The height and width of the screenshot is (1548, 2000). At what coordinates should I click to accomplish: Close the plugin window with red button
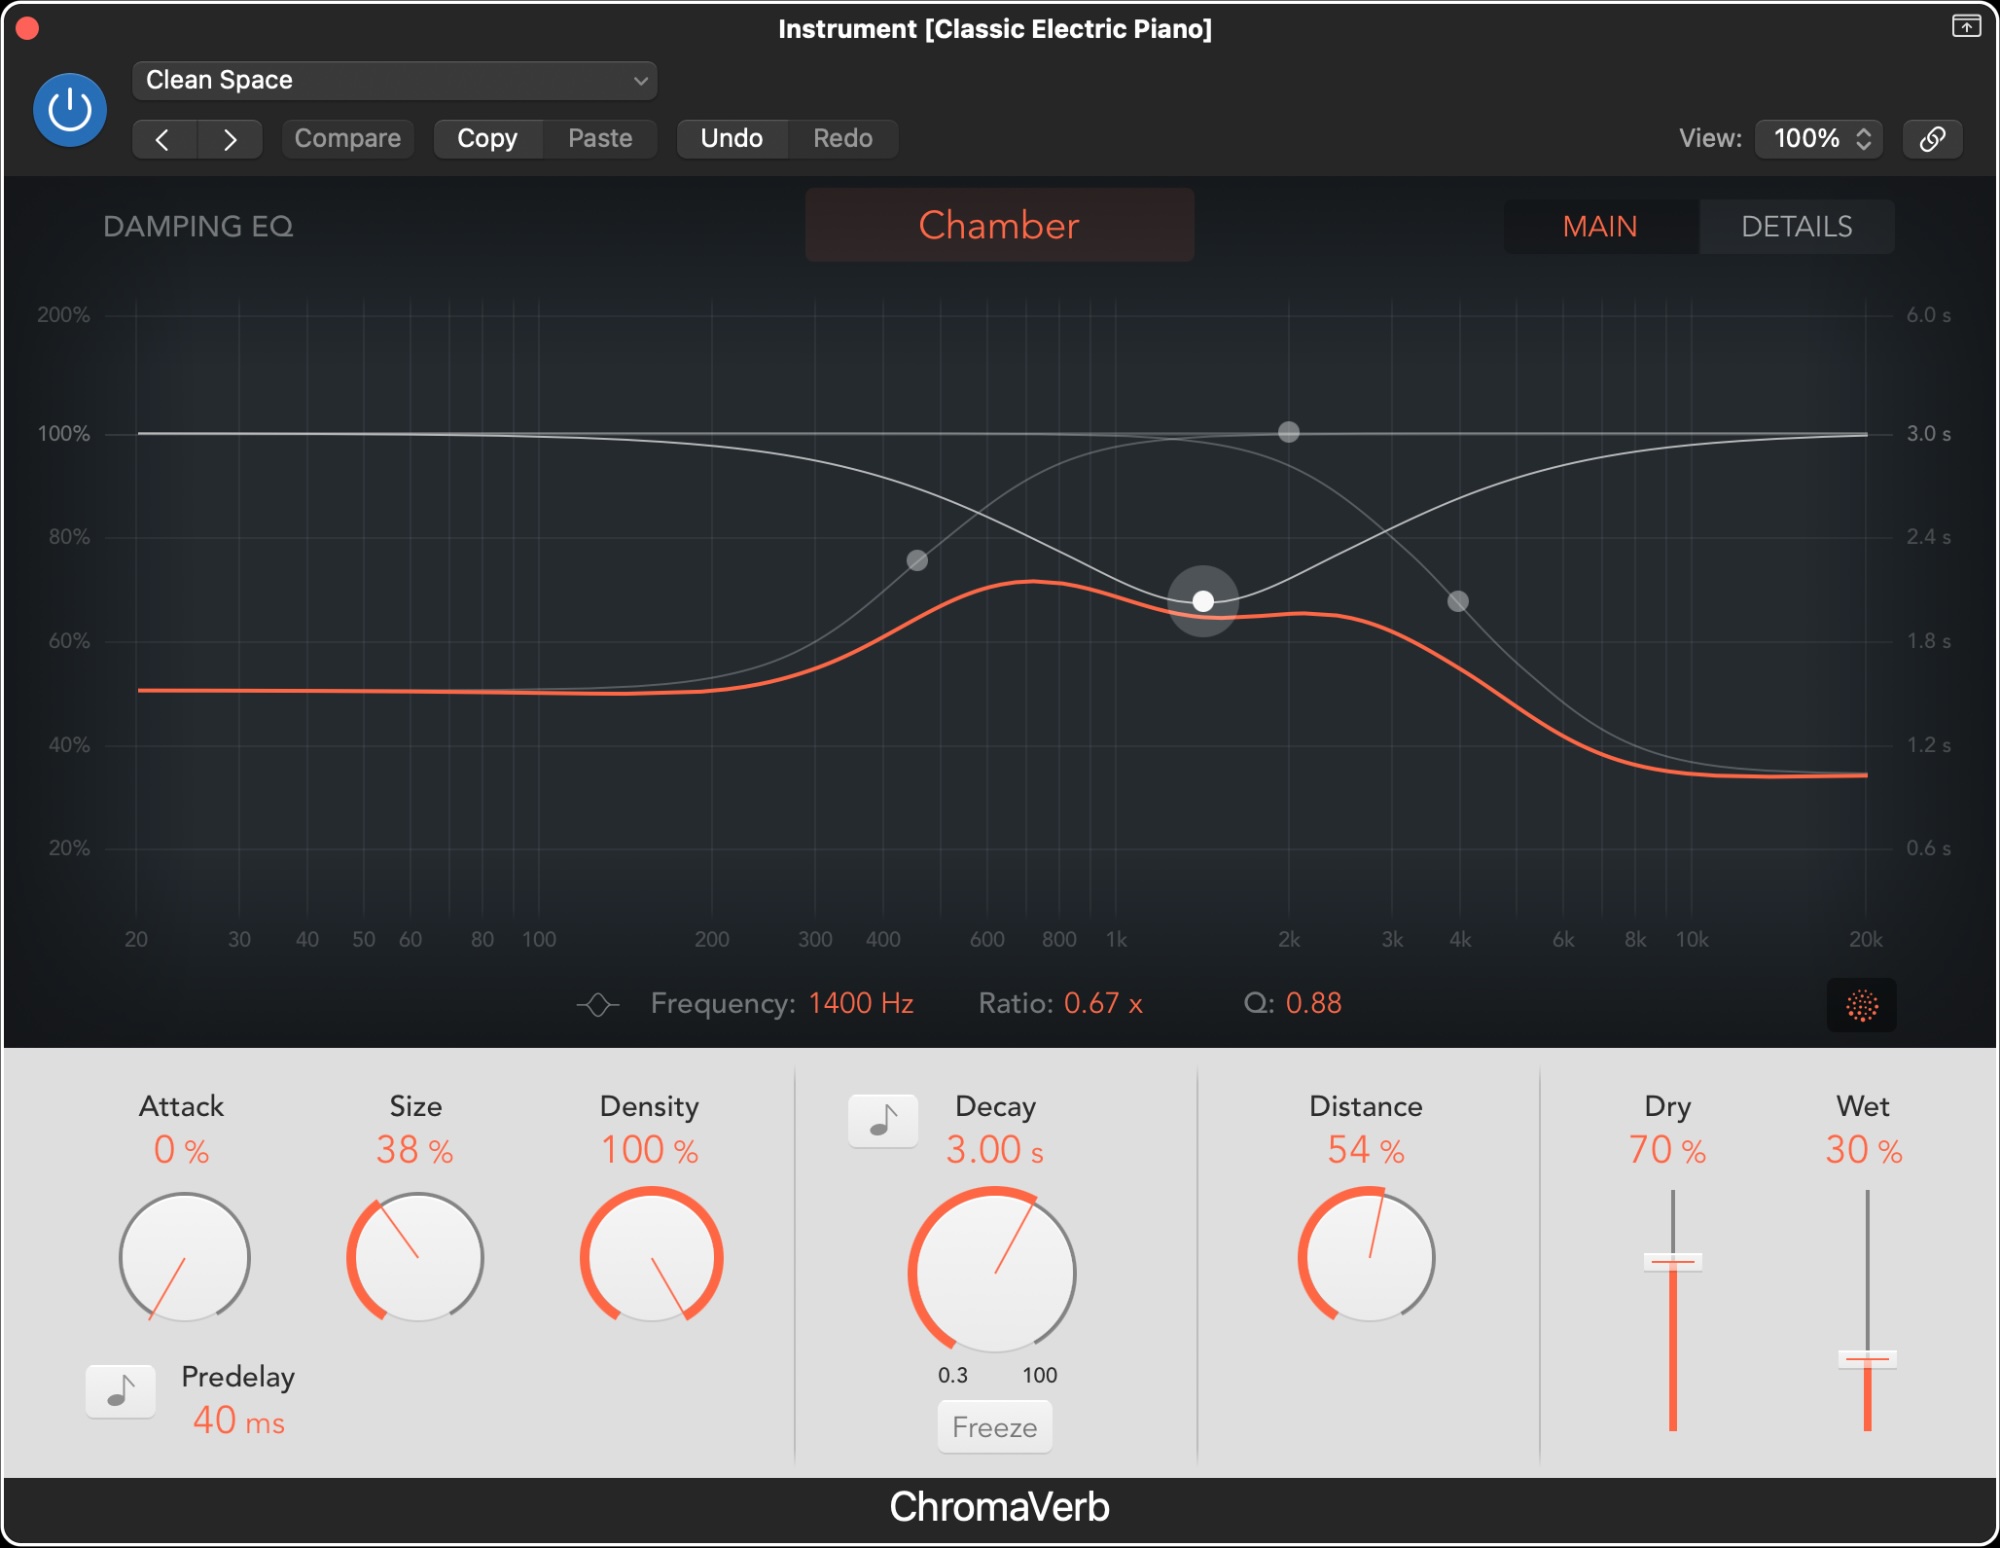pos(28,28)
